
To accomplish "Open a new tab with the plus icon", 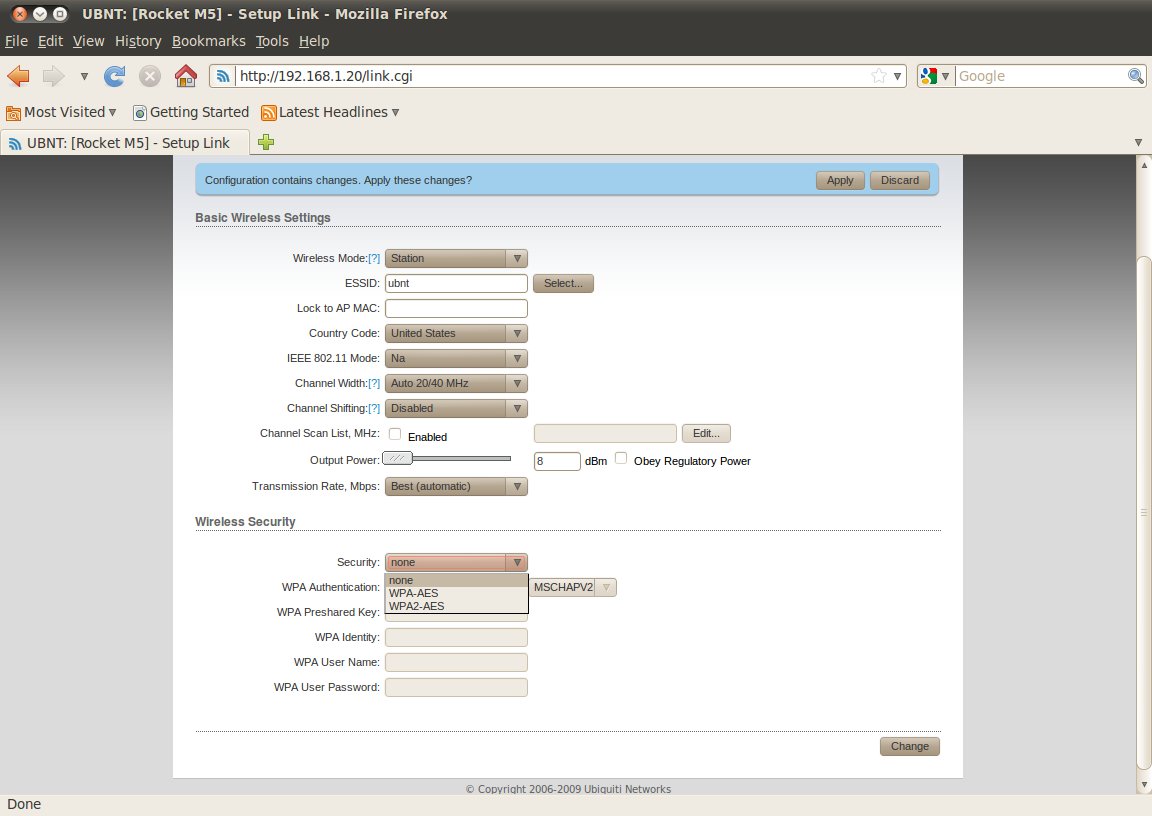I will click(x=265, y=142).
